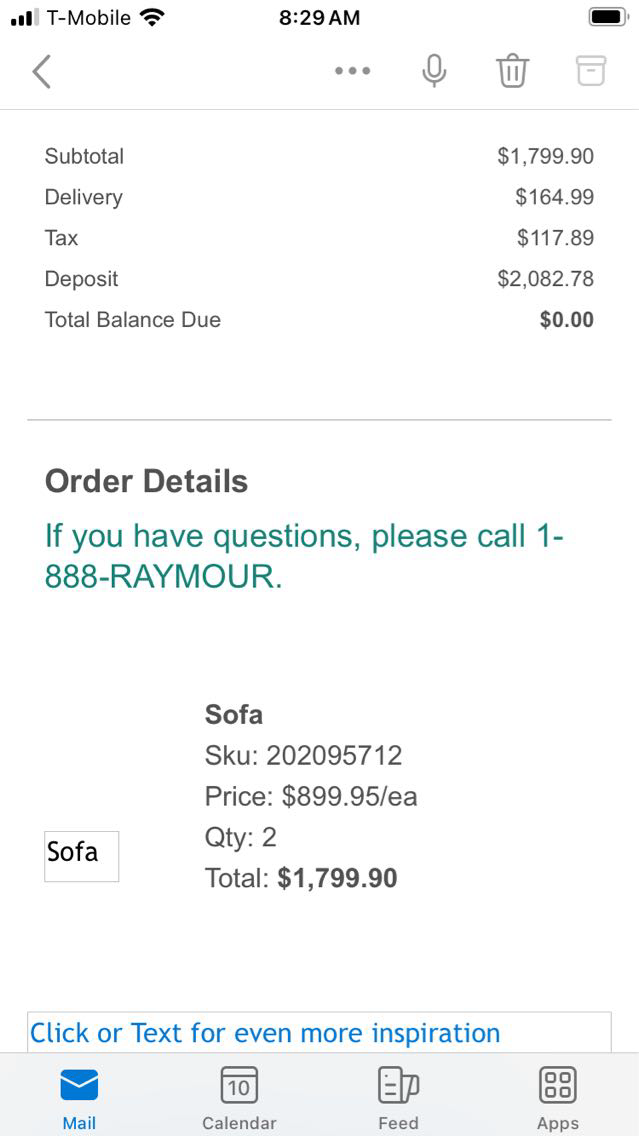
Task: Tap the microphone dictation icon
Action: click(x=434, y=71)
